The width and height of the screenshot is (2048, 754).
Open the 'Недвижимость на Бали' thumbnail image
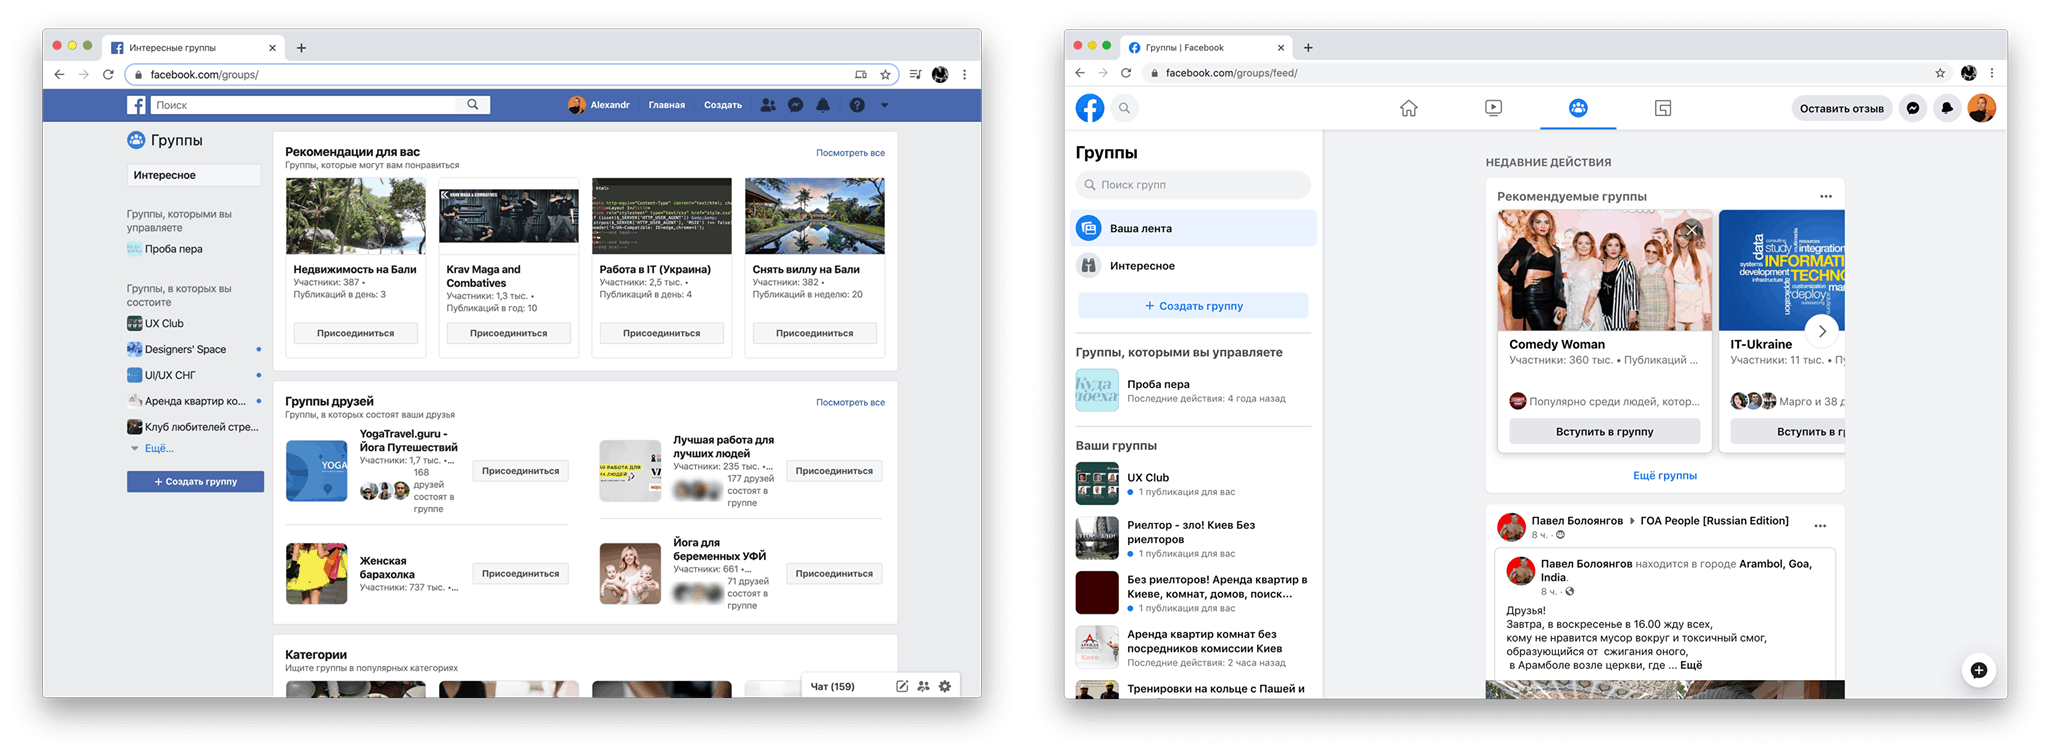[x=355, y=216]
